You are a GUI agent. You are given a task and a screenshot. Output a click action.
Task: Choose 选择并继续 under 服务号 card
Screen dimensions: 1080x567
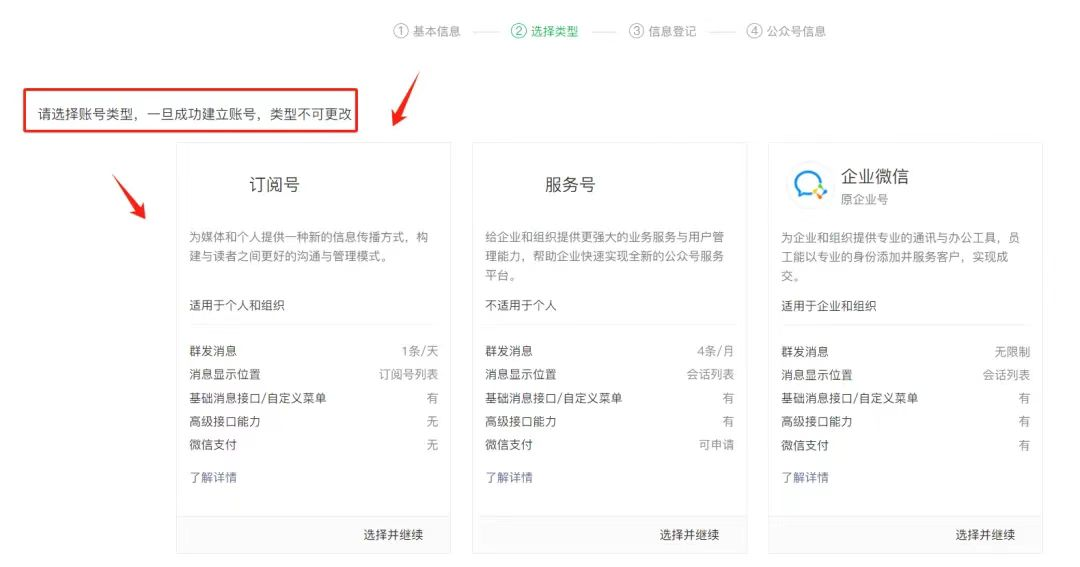689,535
